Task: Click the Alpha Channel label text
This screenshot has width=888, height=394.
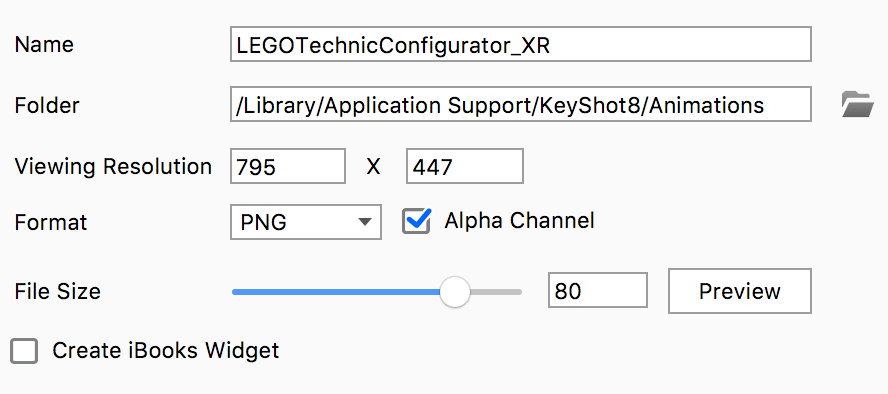Action: pyautogui.click(x=519, y=220)
